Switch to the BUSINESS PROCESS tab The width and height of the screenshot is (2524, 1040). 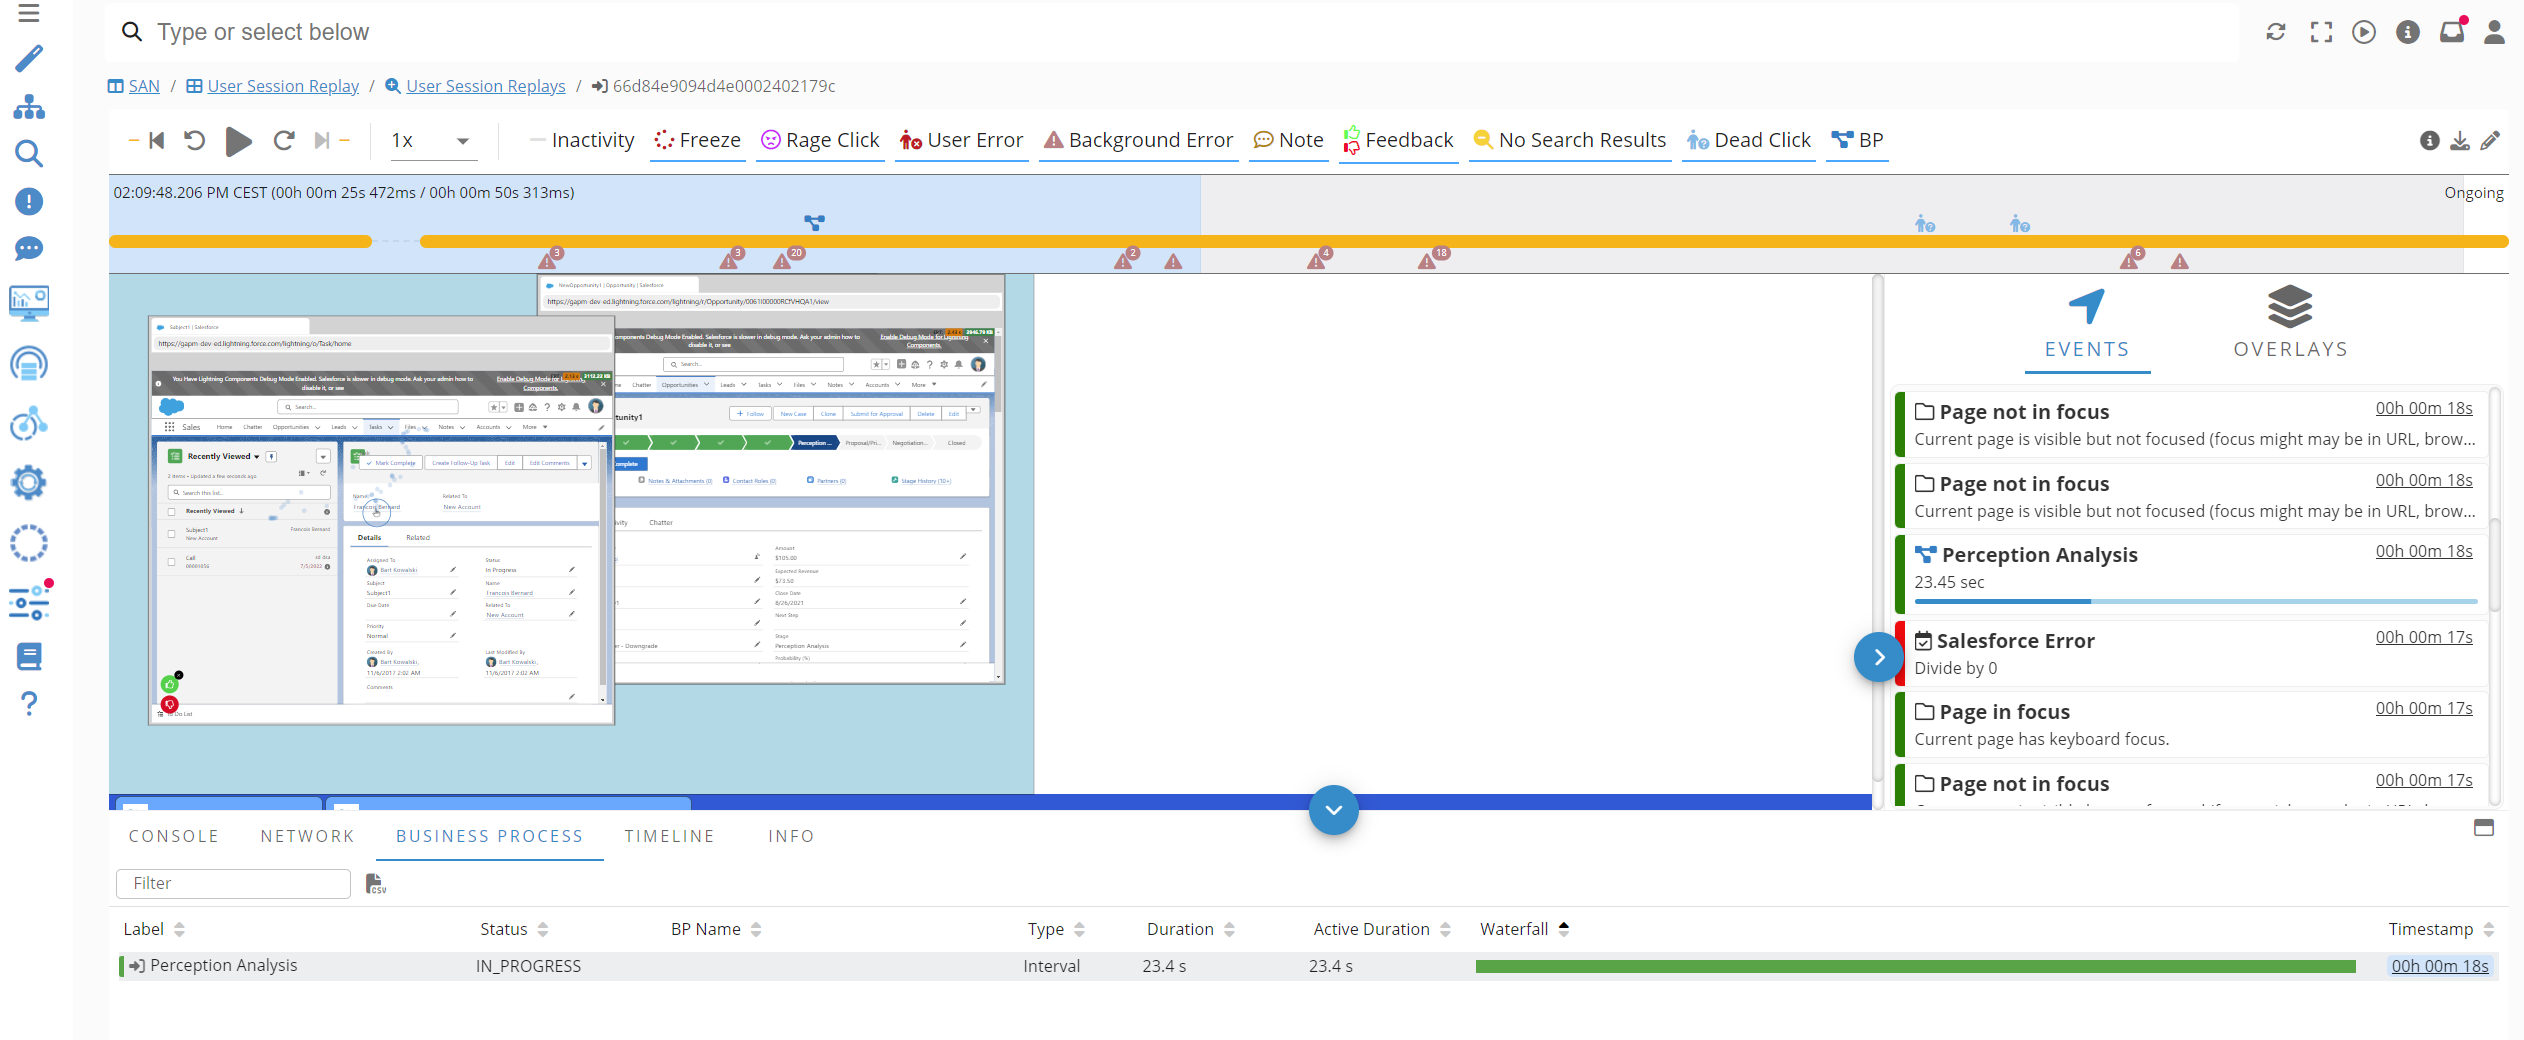pyautogui.click(x=489, y=837)
